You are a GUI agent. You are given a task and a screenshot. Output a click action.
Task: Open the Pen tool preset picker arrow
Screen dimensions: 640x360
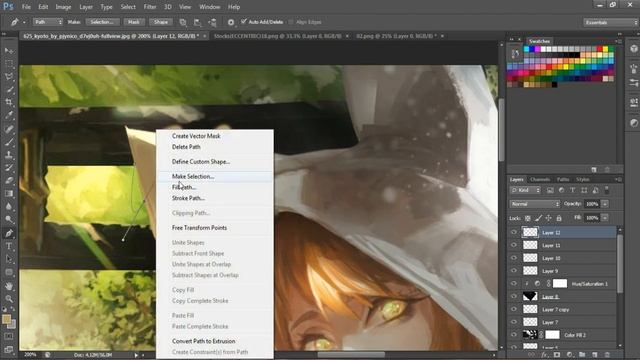tap(24, 22)
